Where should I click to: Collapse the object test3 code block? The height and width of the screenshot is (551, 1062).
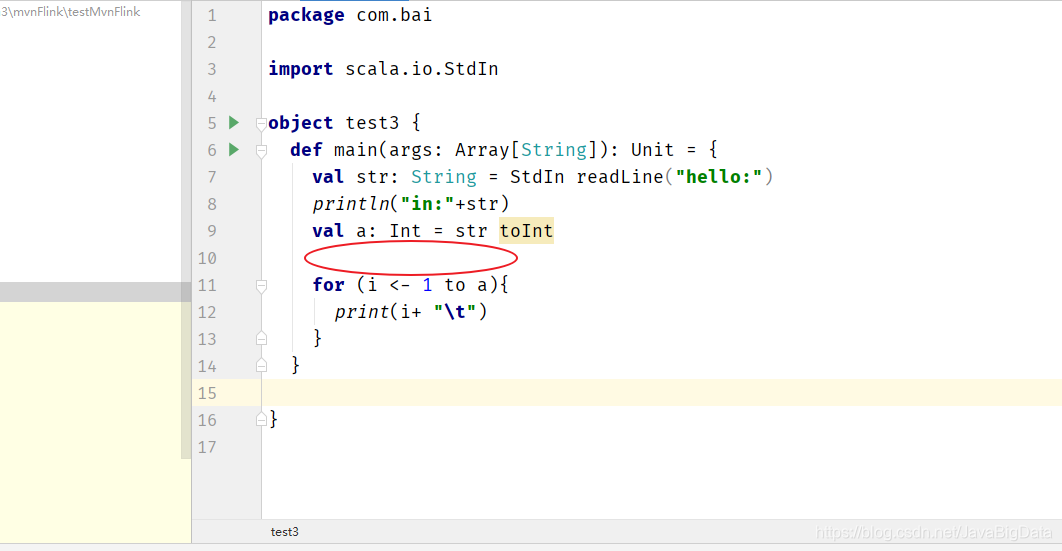pyautogui.click(x=261, y=123)
